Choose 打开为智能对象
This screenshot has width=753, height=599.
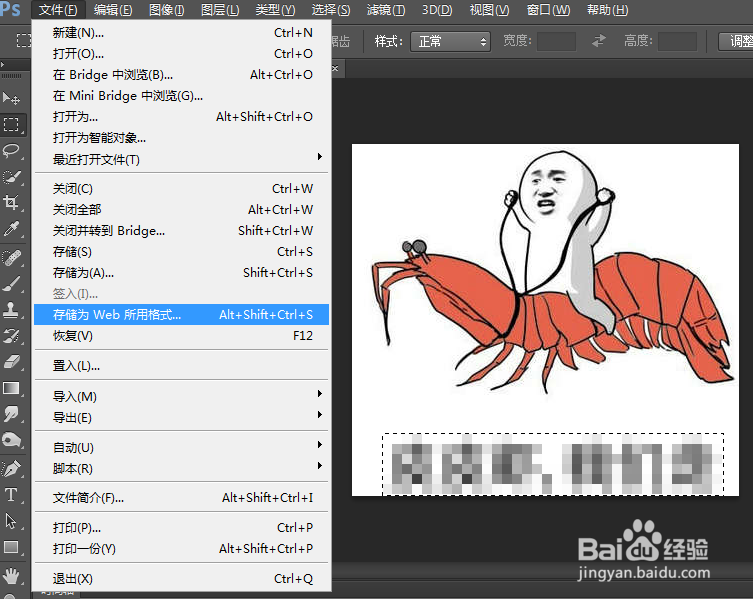[182, 138]
